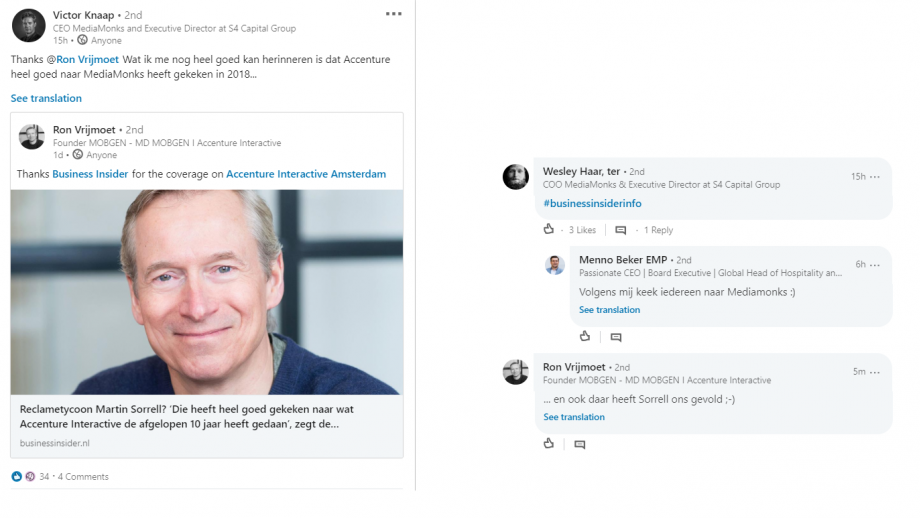Open the Business Insider mention link
Viewport: 920px width, 518px height.
point(90,174)
